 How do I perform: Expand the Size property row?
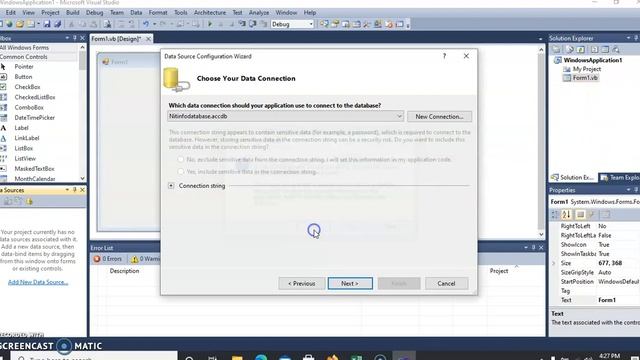click(x=554, y=263)
